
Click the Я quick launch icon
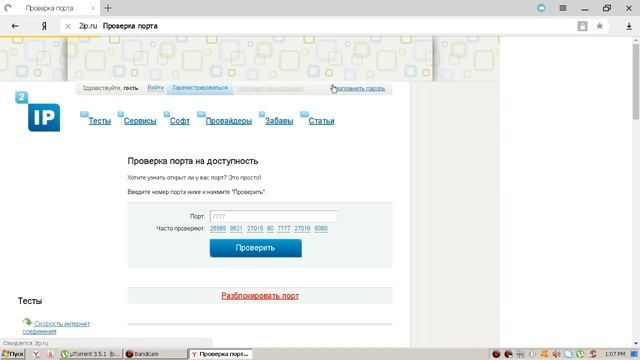pyautogui.click(x=50, y=354)
